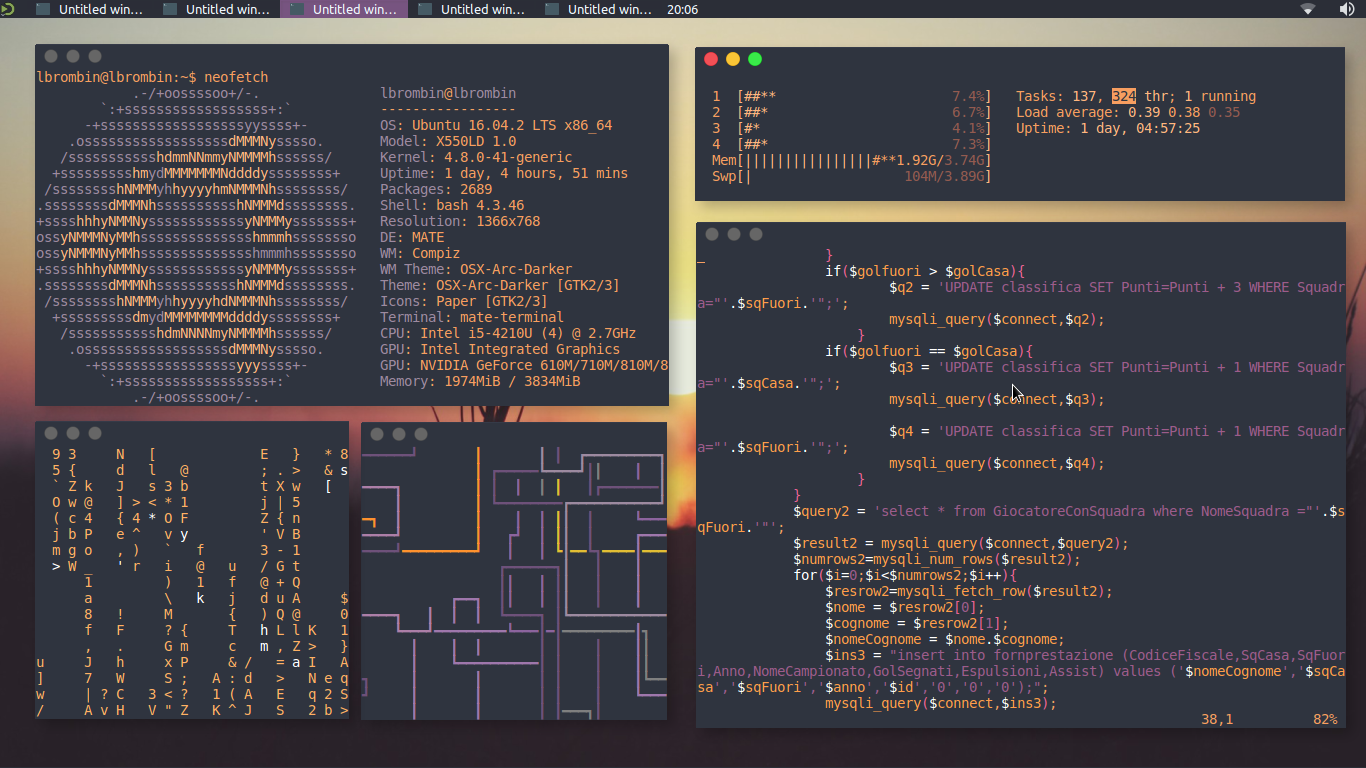The image size is (1366, 768).
Task: Click the 'WM: Compiz' line
Action: click(x=420, y=253)
